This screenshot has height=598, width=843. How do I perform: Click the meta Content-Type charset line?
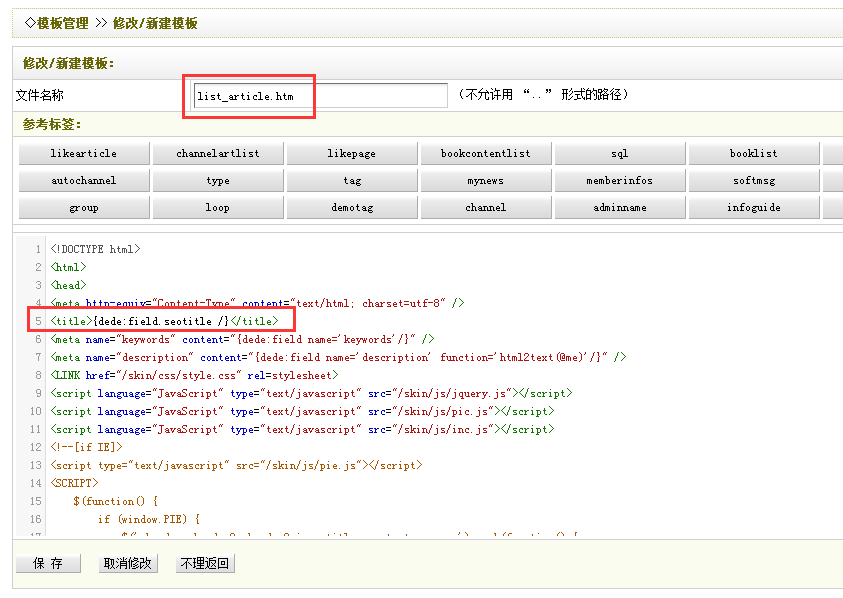[258, 303]
